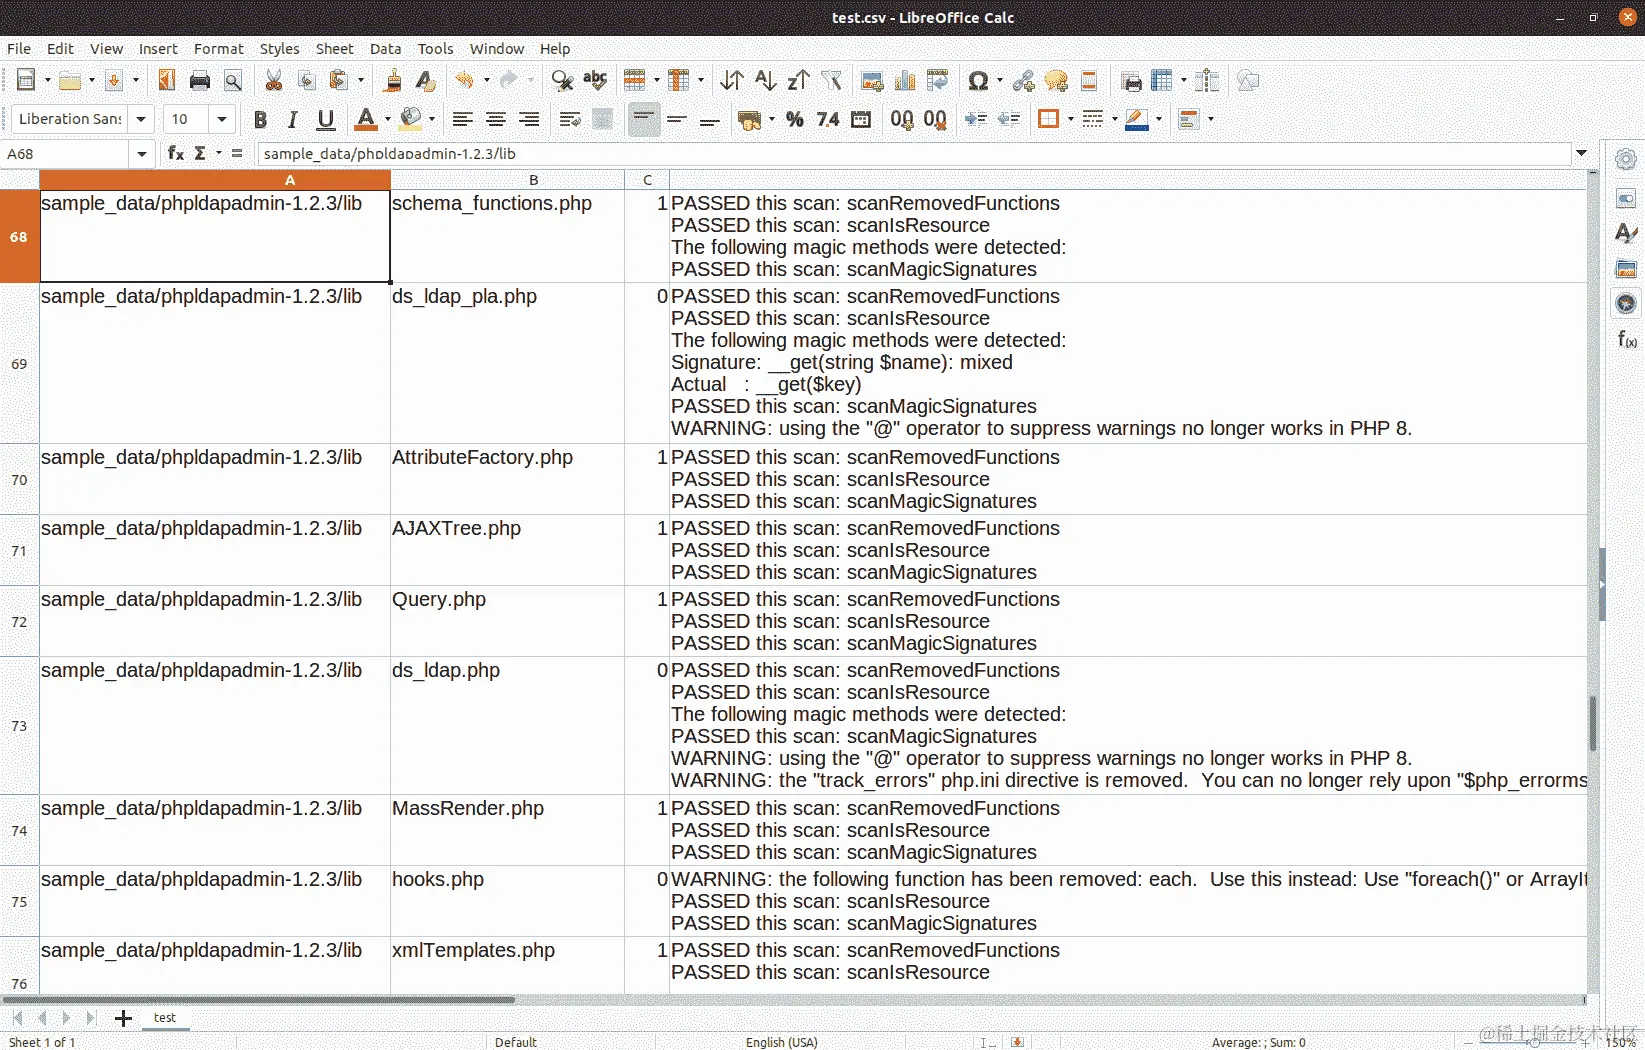Image resolution: width=1645 pixels, height=1050 pixels.
Task: Click the Sum button in the formula bar
Action: 200,153
